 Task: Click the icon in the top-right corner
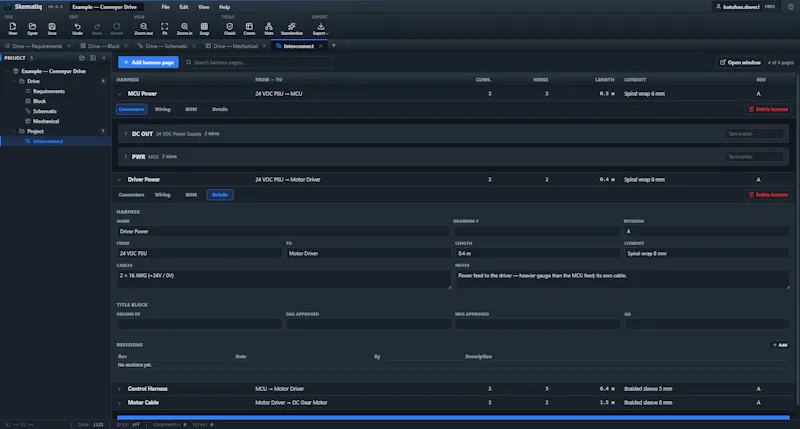(x=791, y=7)
